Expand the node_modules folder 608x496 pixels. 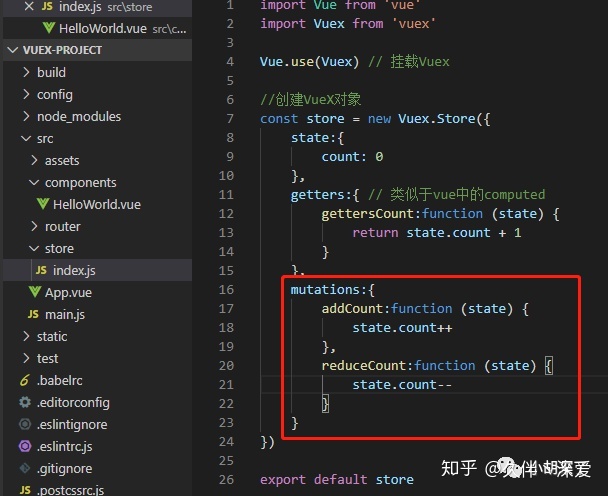[x=26, y=116]
